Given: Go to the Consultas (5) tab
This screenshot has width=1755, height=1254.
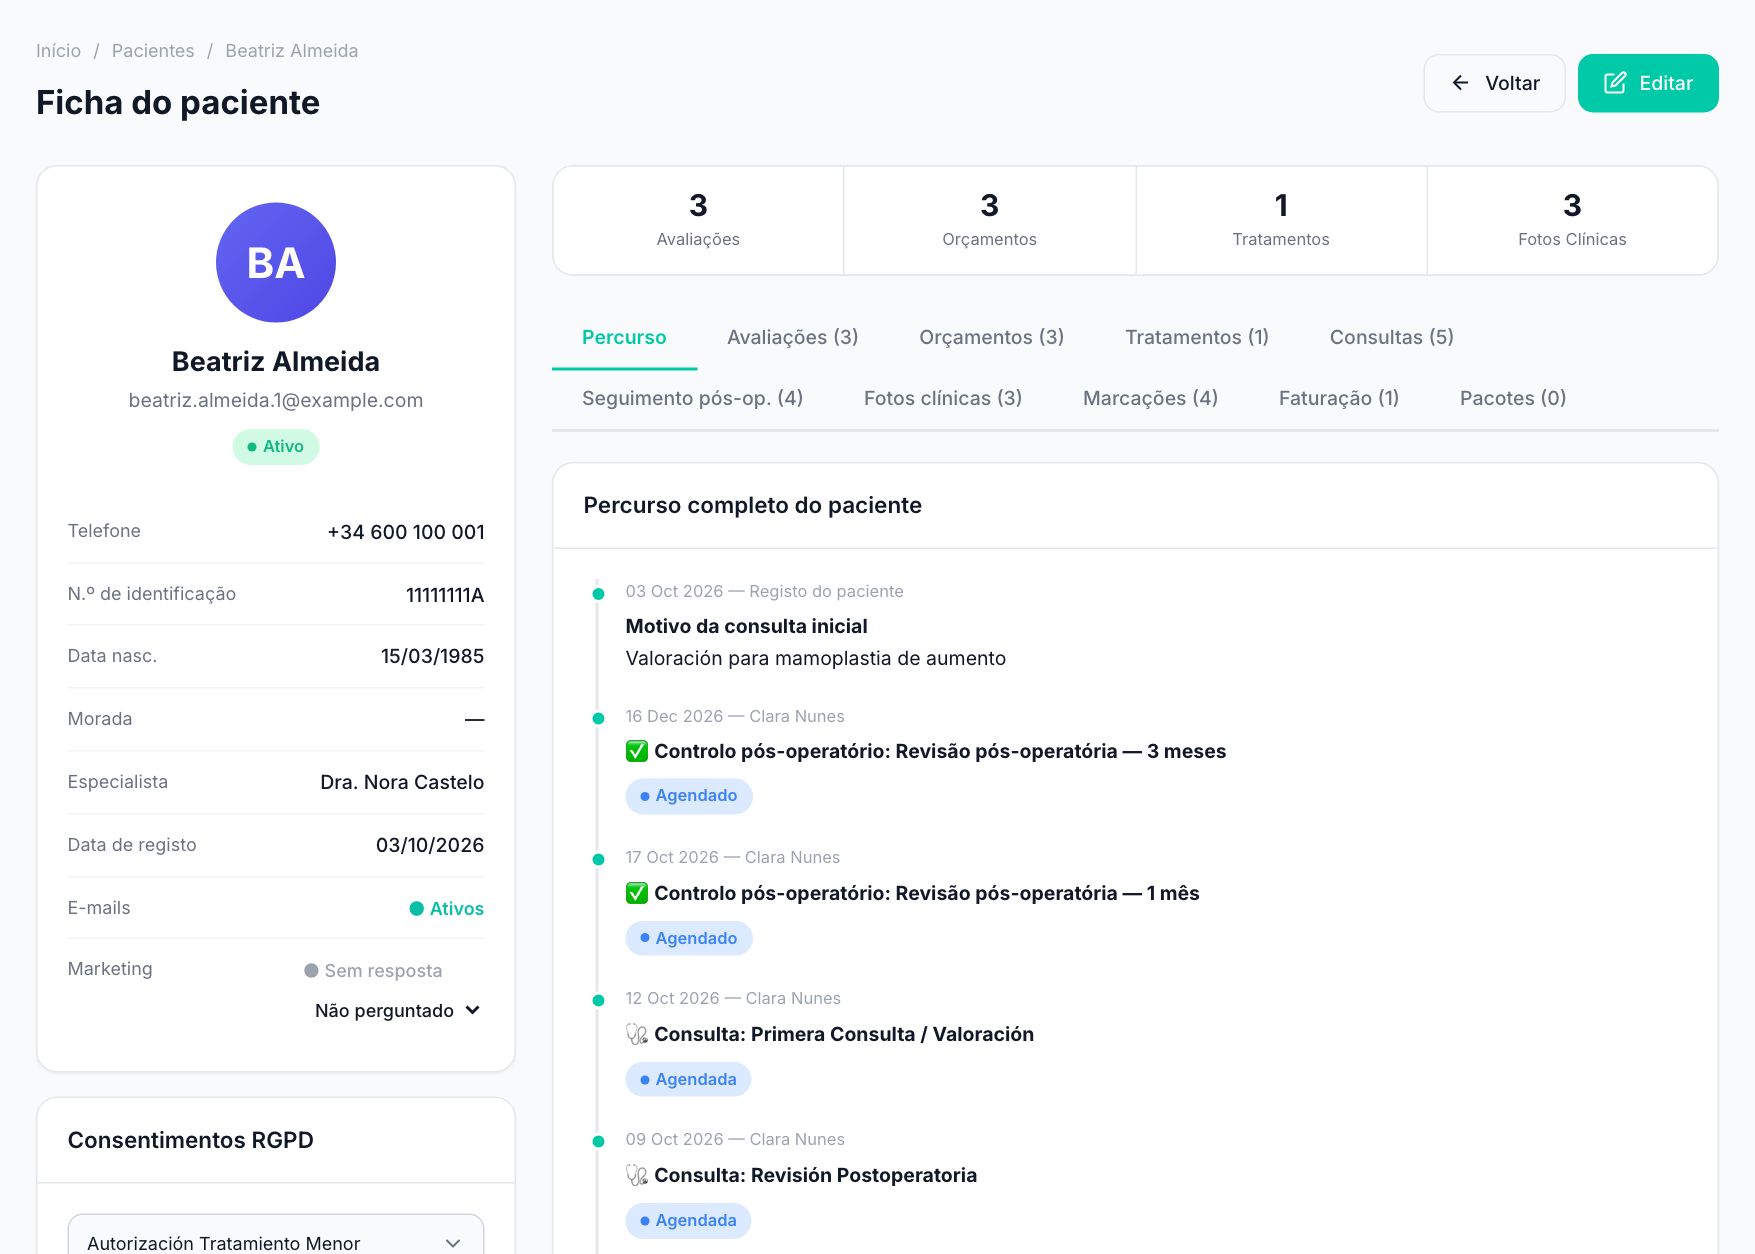Looking at the screenshot, I should (1392, 337).
